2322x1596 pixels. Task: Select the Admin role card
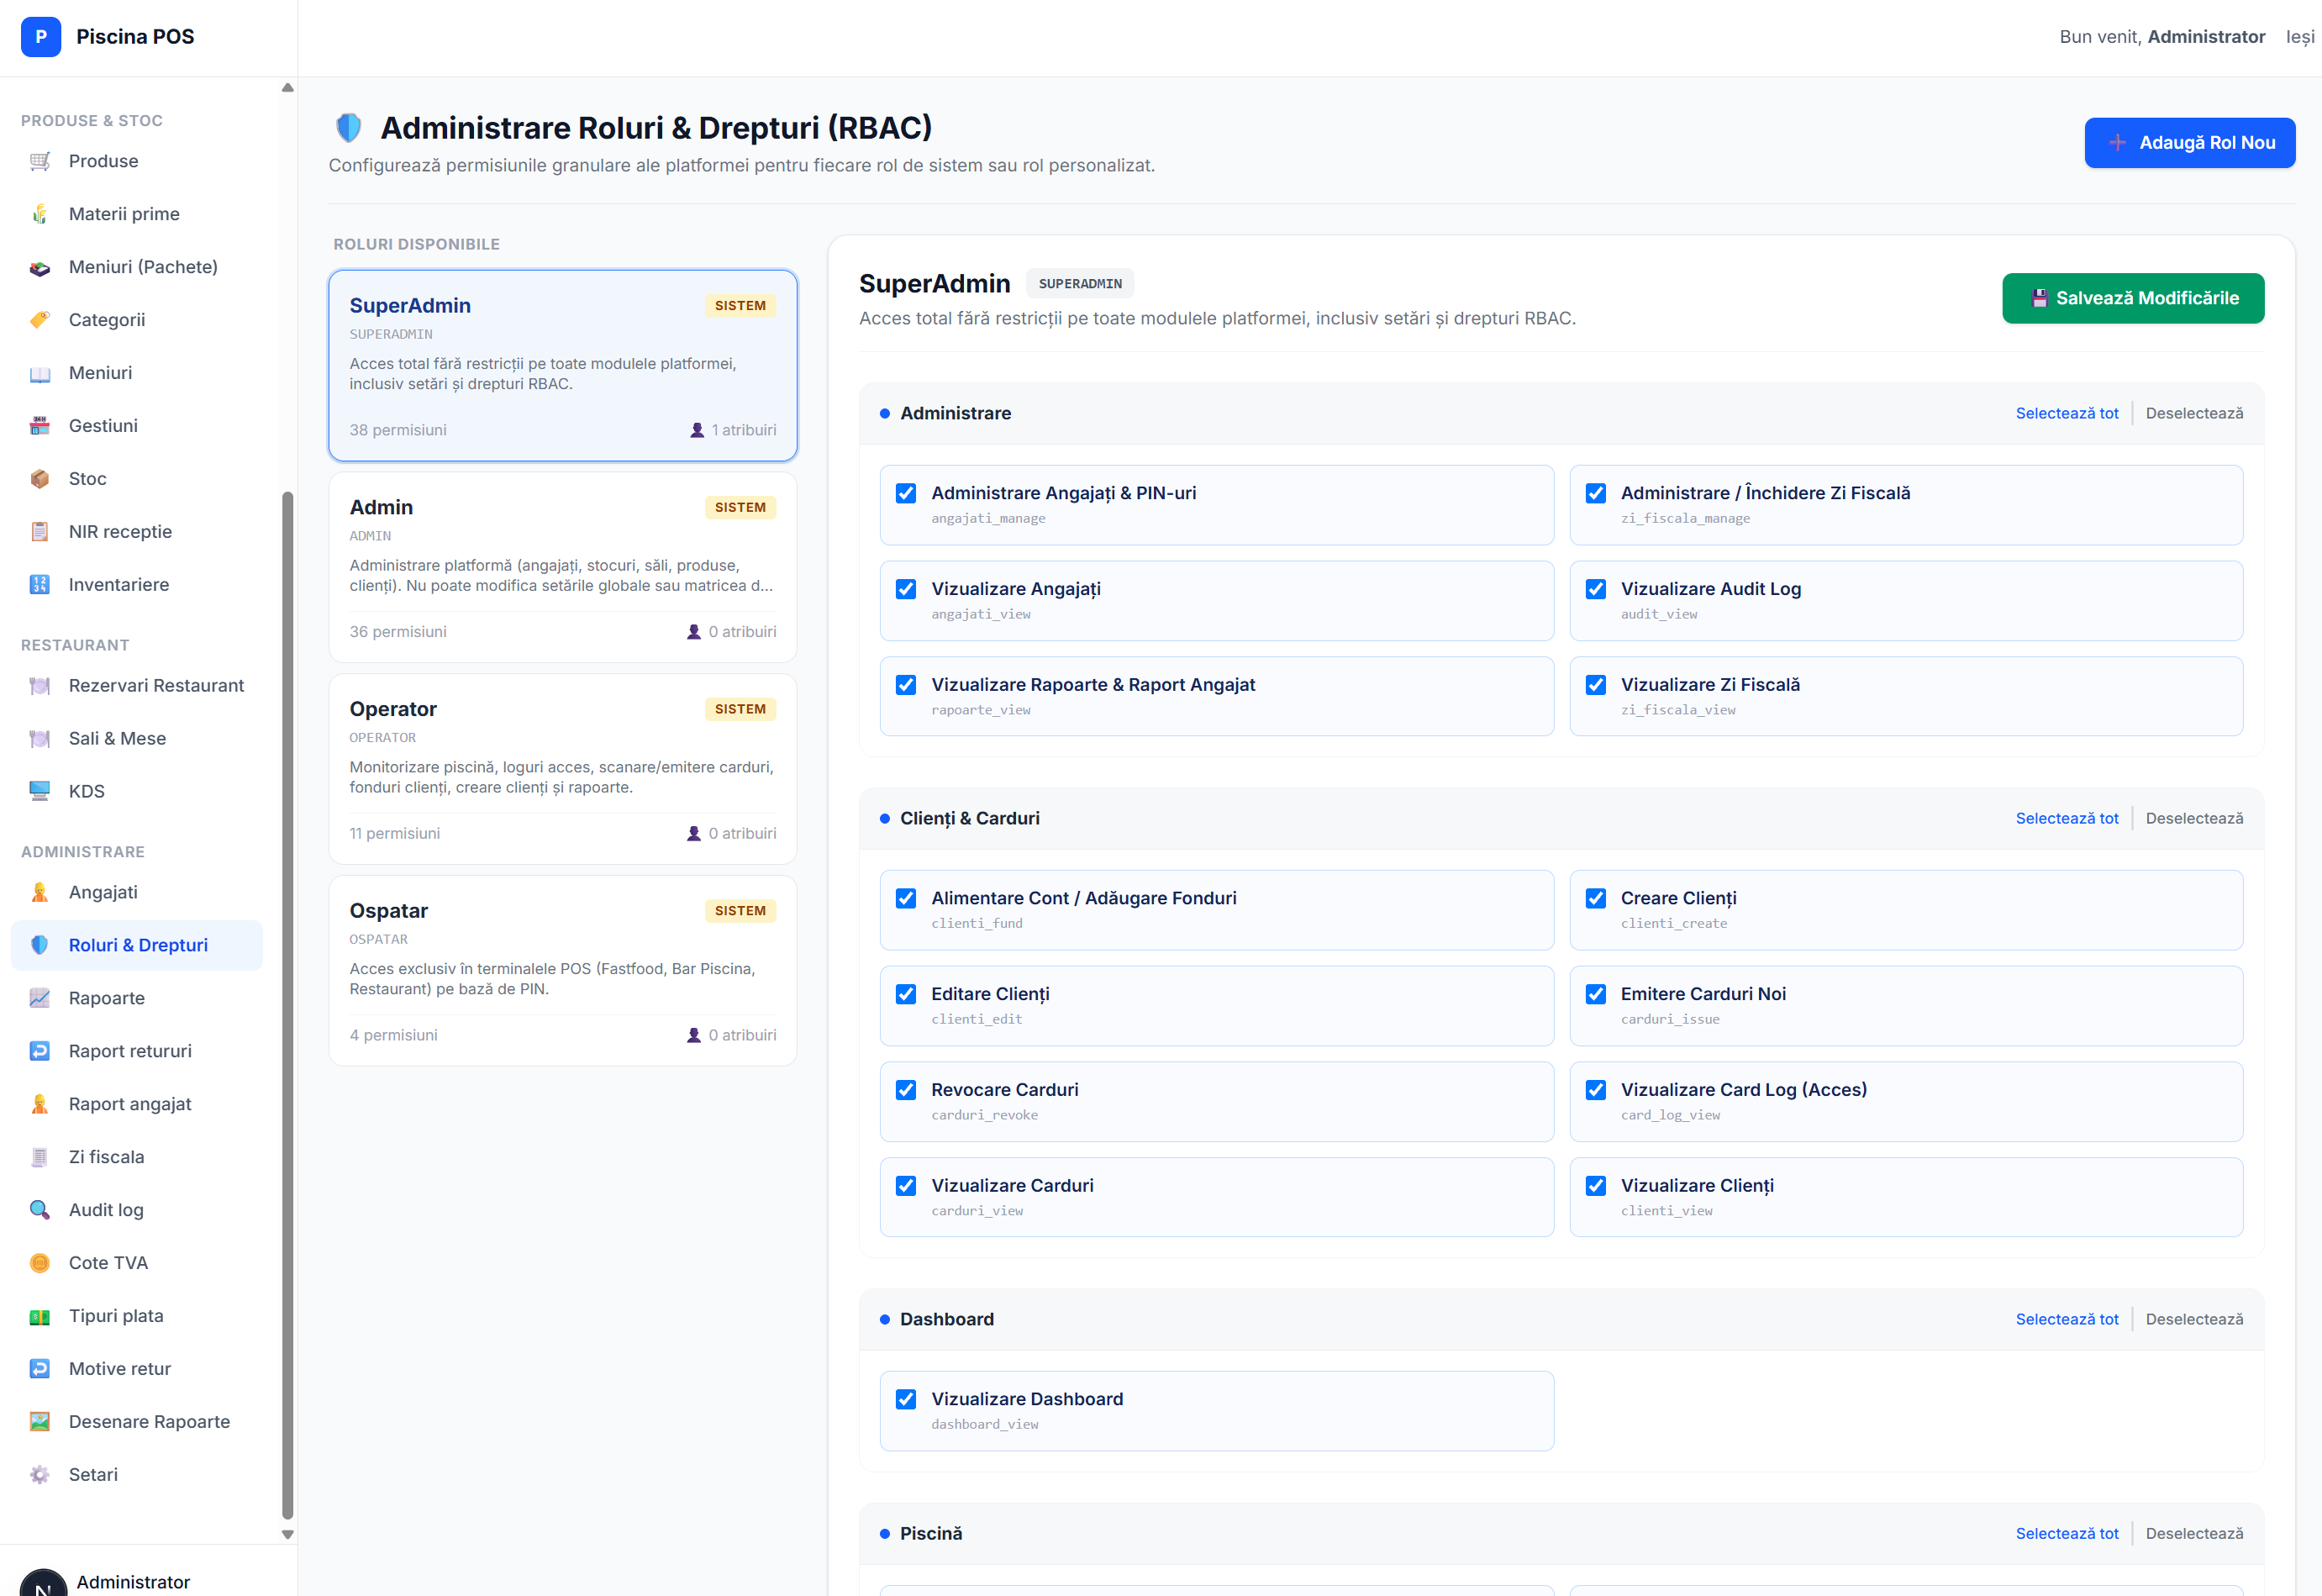coord(563,568)
